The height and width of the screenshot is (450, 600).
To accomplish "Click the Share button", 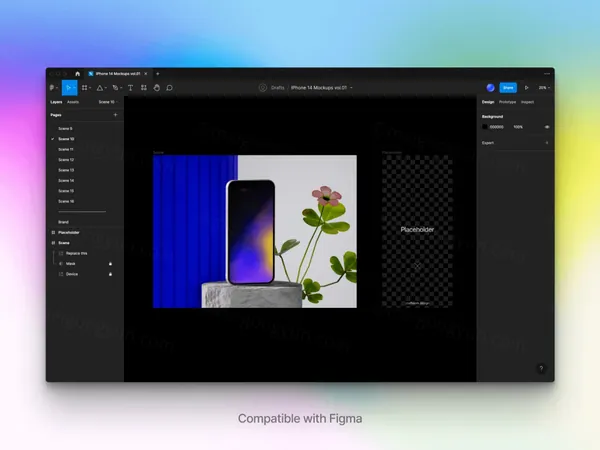I will 508,88.
